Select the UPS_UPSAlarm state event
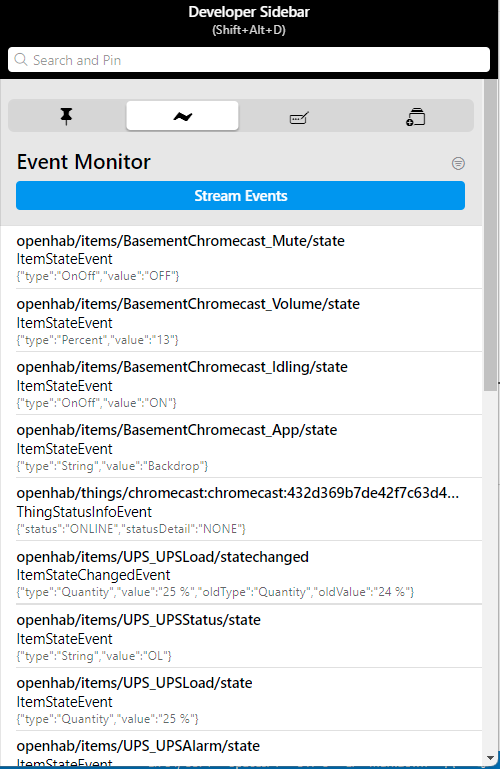Screen dimensions: 500x769 (x=241, y=750)
